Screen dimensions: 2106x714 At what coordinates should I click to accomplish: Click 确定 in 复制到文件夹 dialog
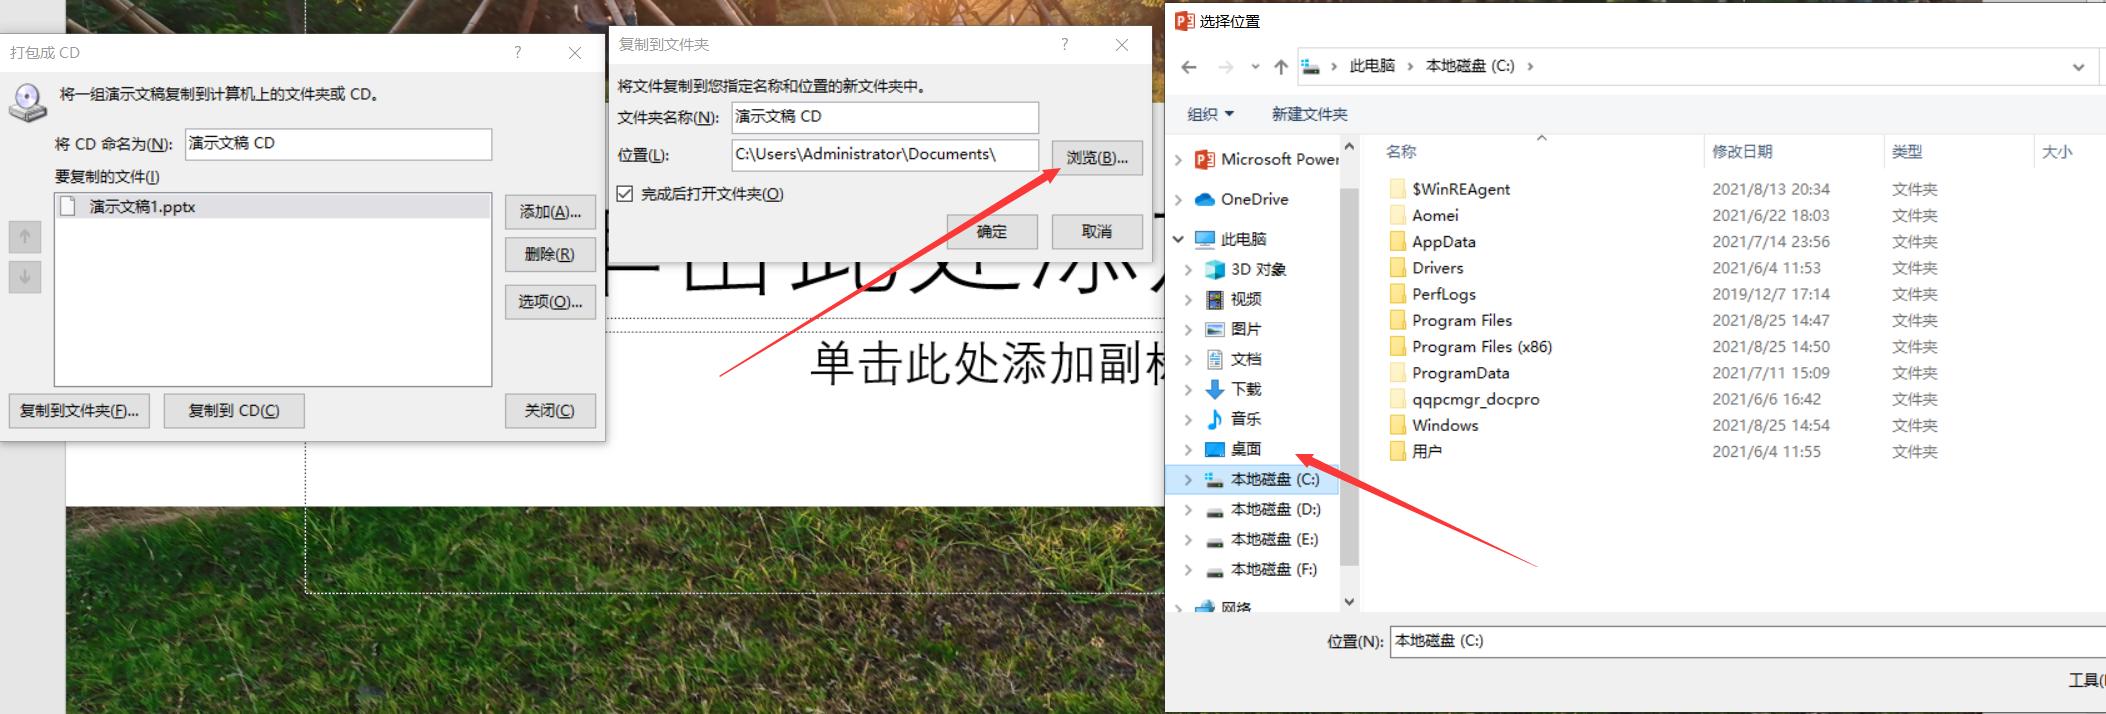[991, 232]
